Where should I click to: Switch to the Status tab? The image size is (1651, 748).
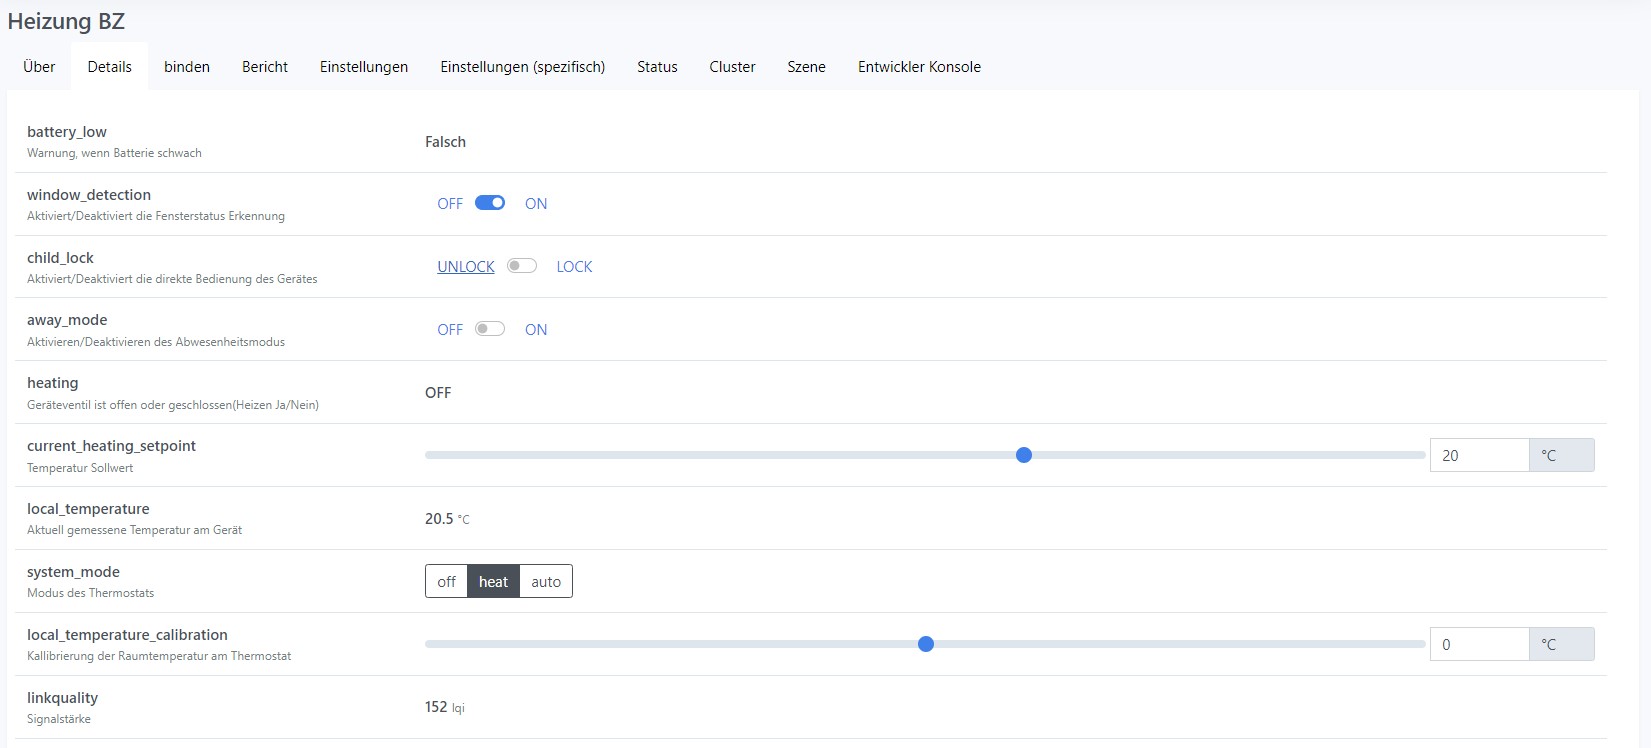[657, 67]
